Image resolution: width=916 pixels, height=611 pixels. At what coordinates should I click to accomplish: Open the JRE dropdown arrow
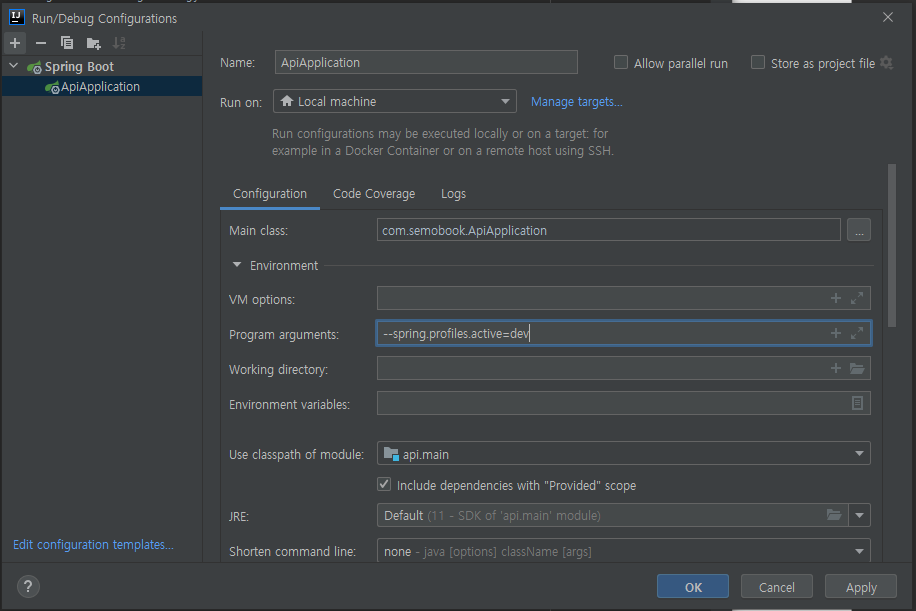coord(859,515)
